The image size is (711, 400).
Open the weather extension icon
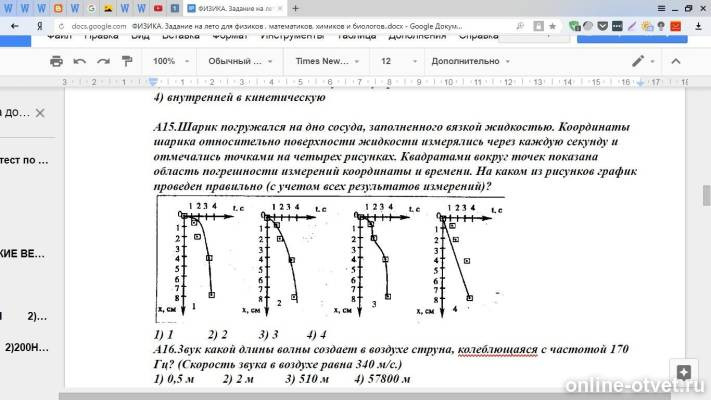(647, 26)
